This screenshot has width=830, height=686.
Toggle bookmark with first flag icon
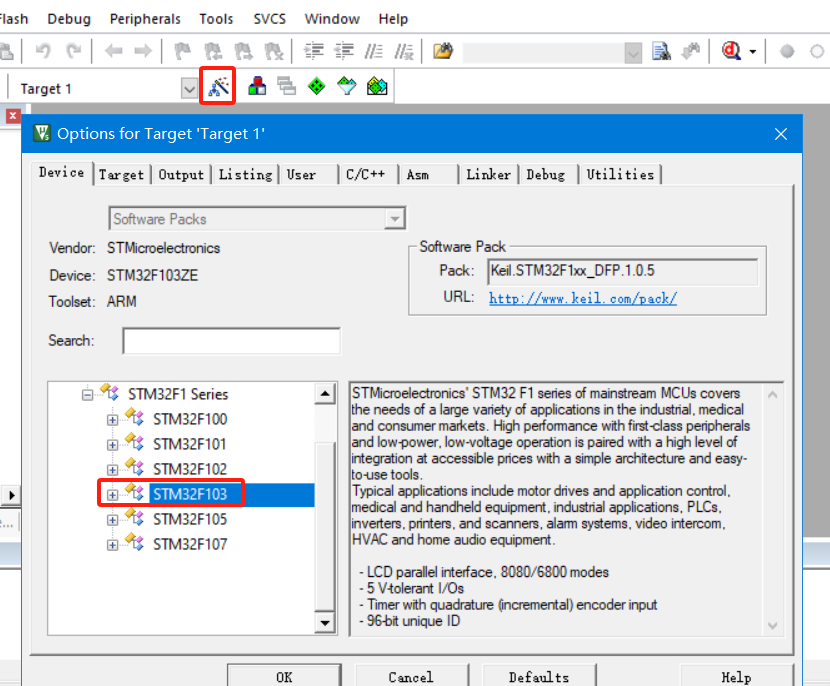[x=183, y=51]
